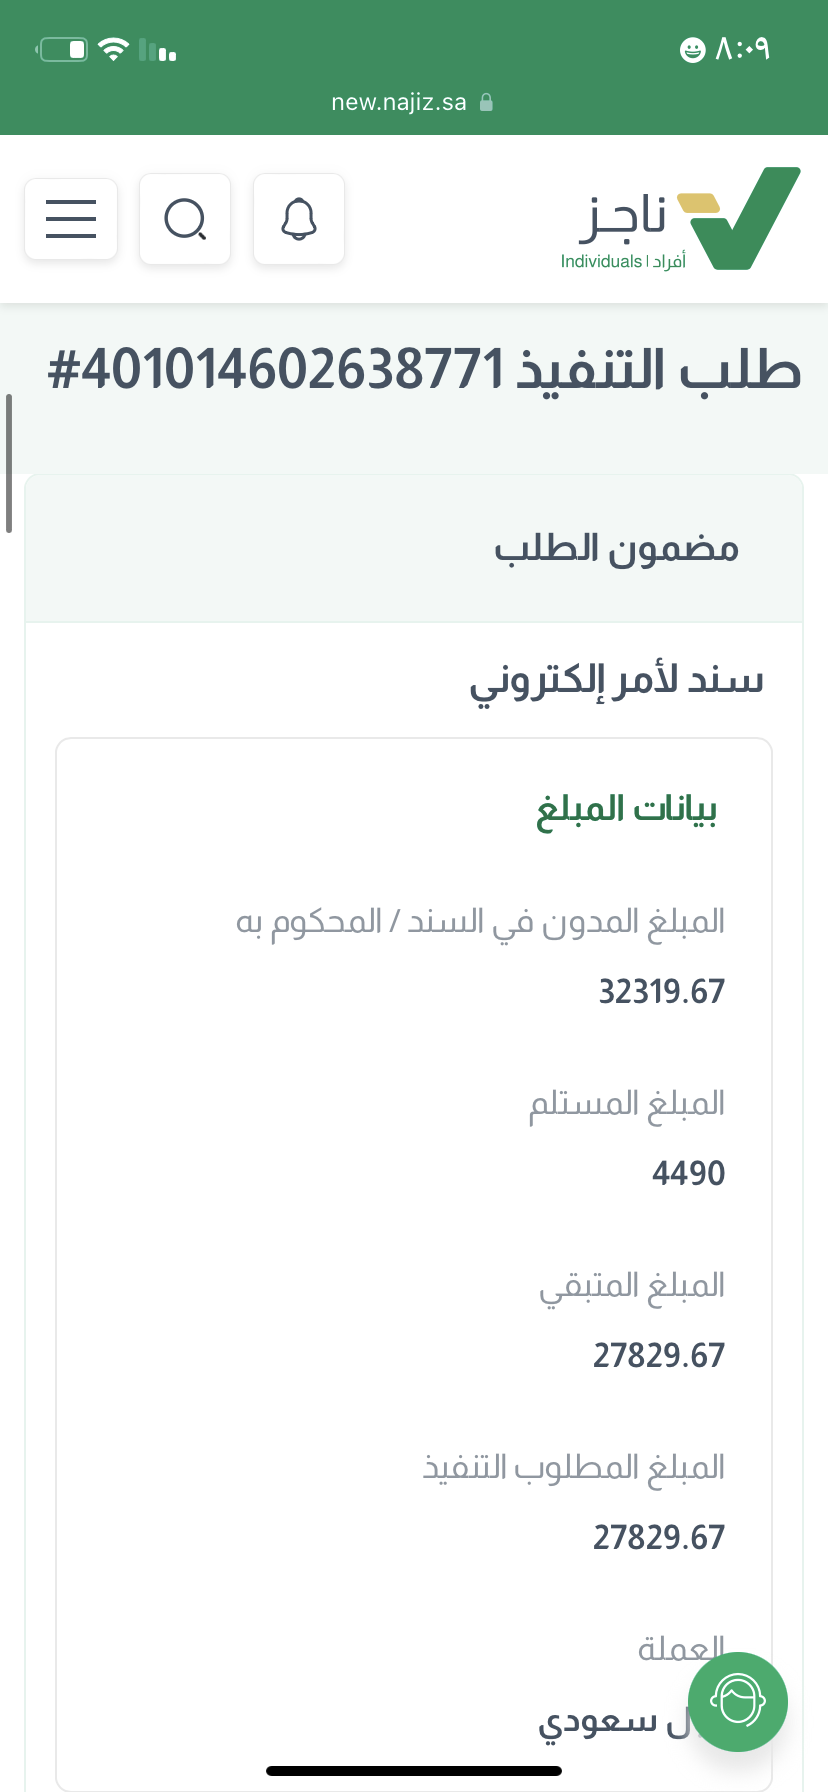Select the received amount 4490

(688, 1173)
